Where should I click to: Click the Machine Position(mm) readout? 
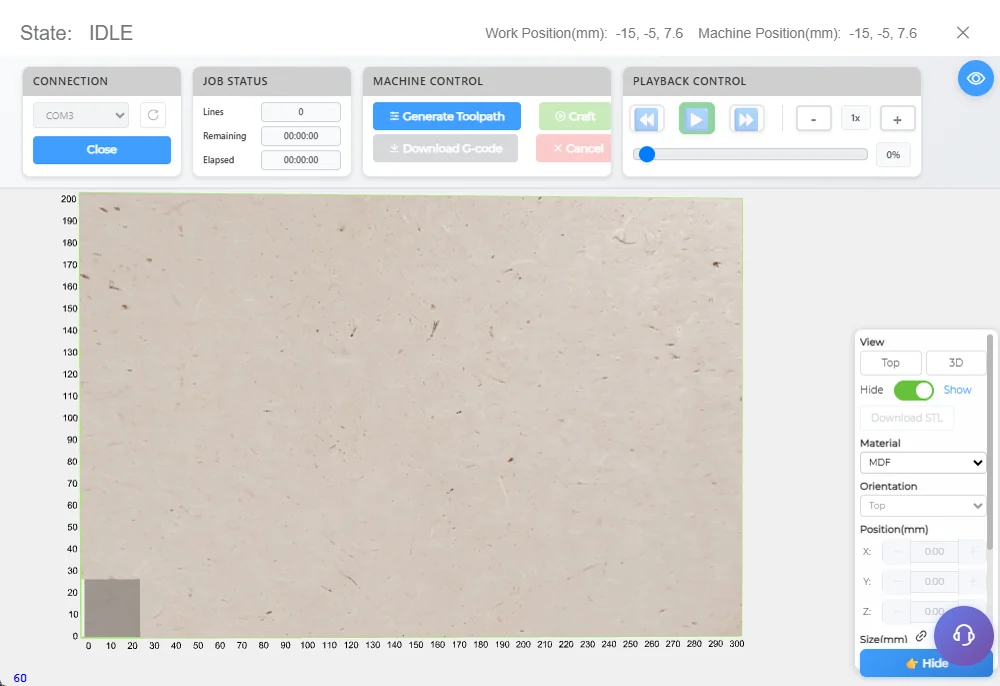[807, 33]
